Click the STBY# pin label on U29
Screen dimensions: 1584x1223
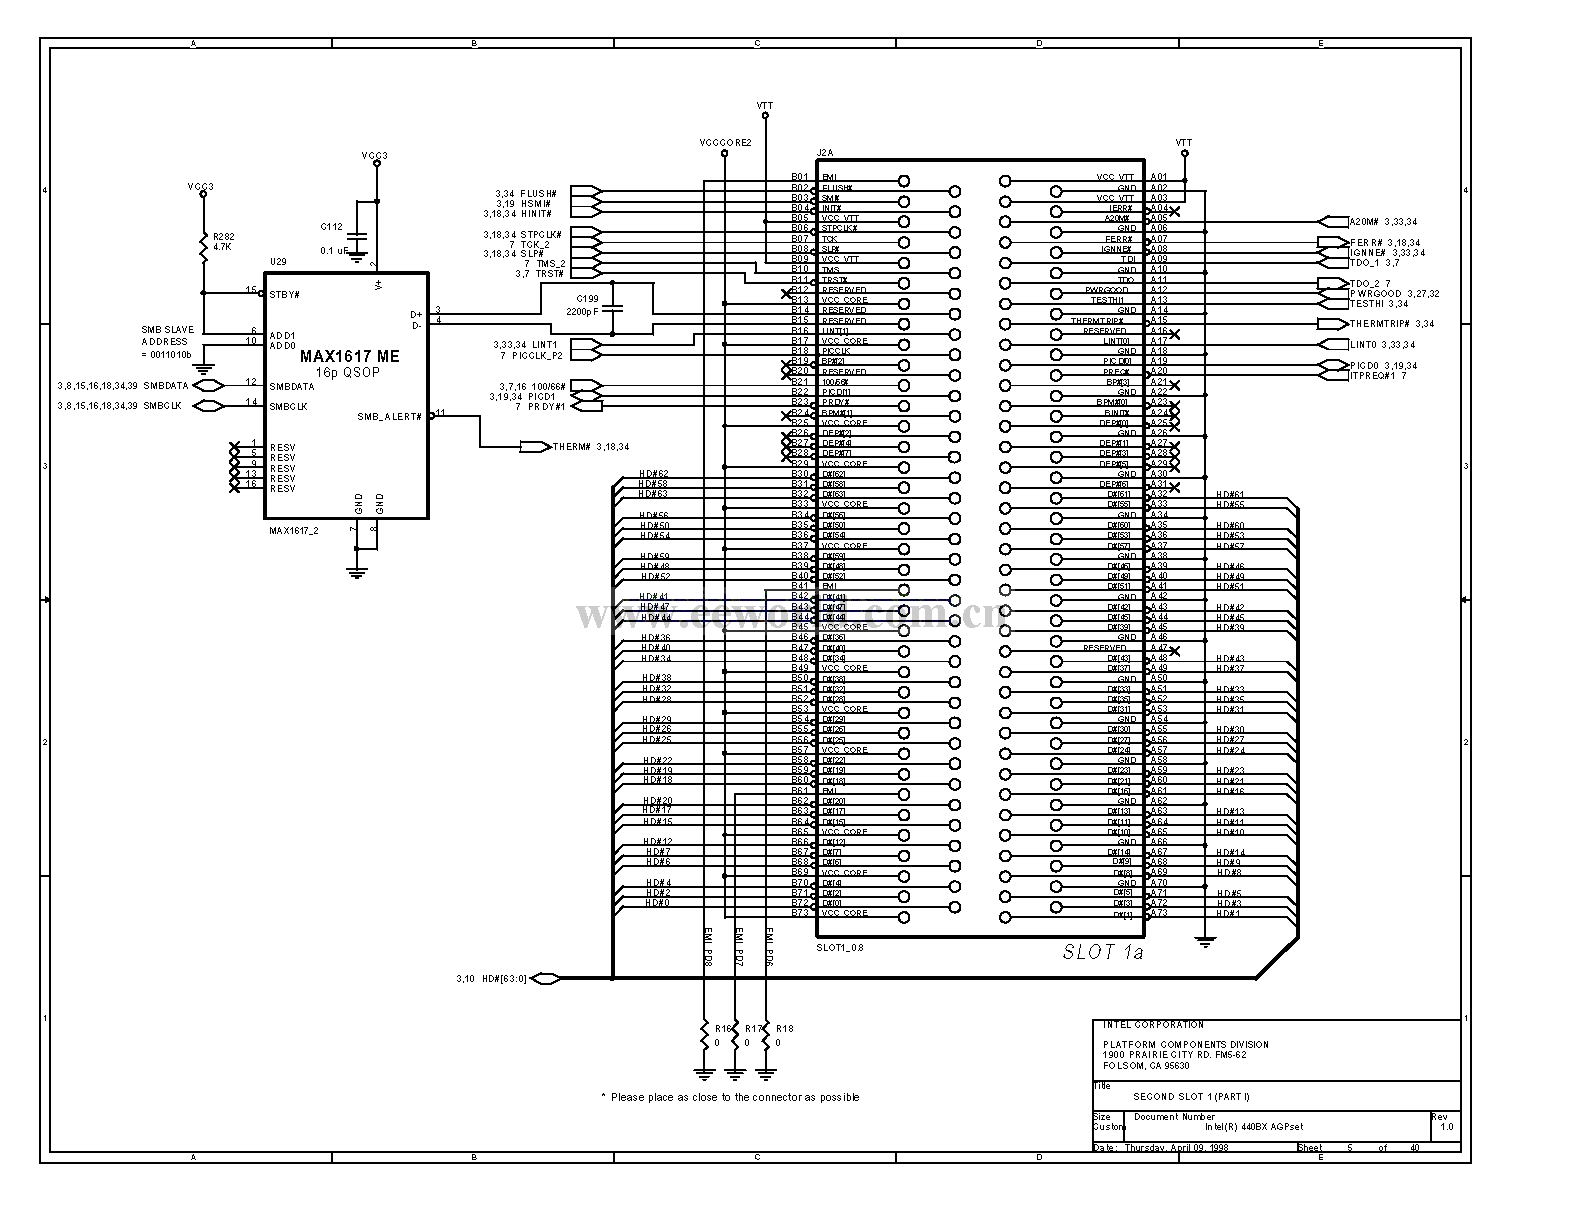tap(284, 295)
